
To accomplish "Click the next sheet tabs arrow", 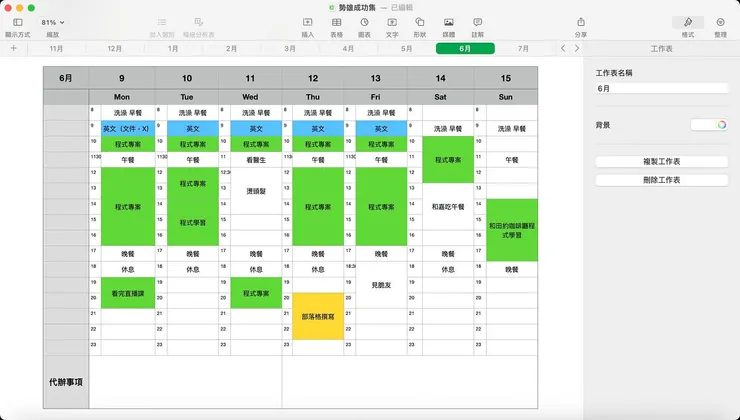I will (577, 48).
